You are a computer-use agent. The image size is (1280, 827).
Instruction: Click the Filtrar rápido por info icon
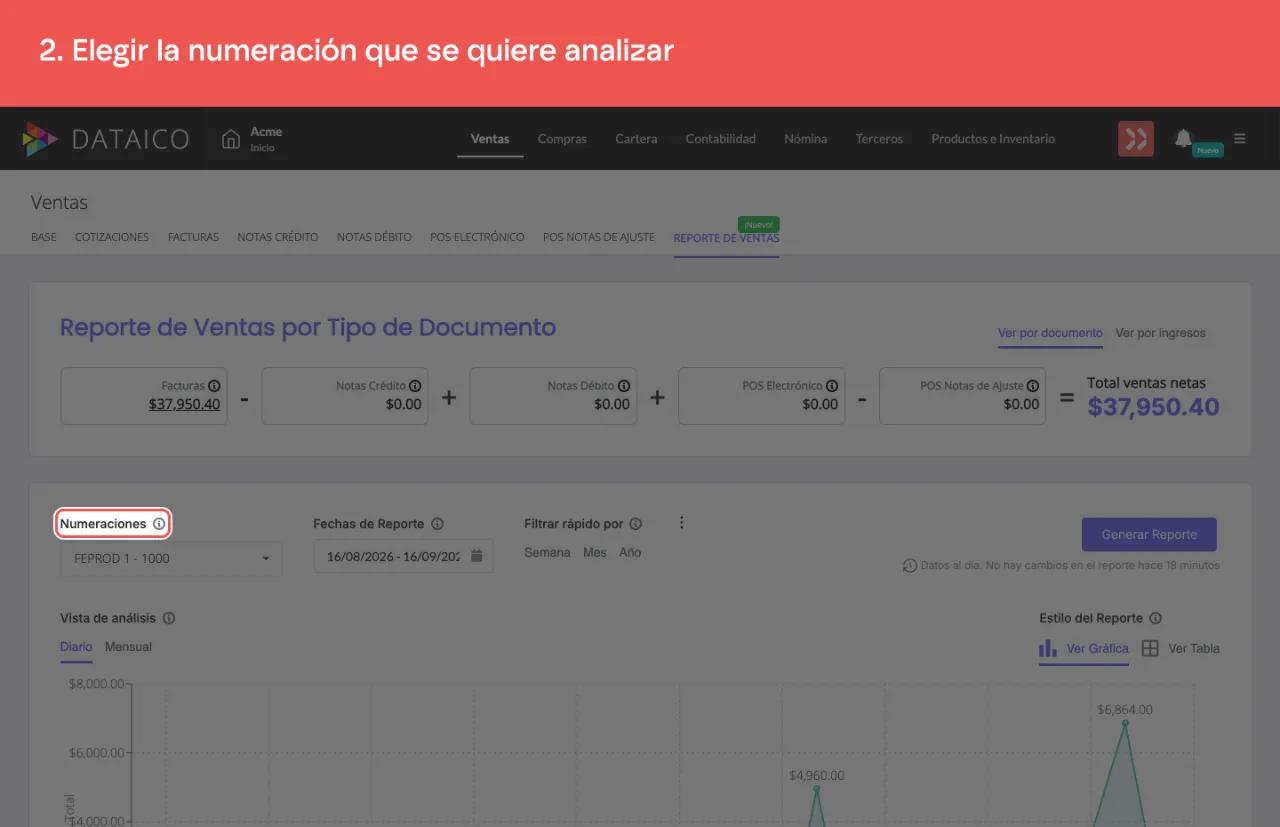636,524
